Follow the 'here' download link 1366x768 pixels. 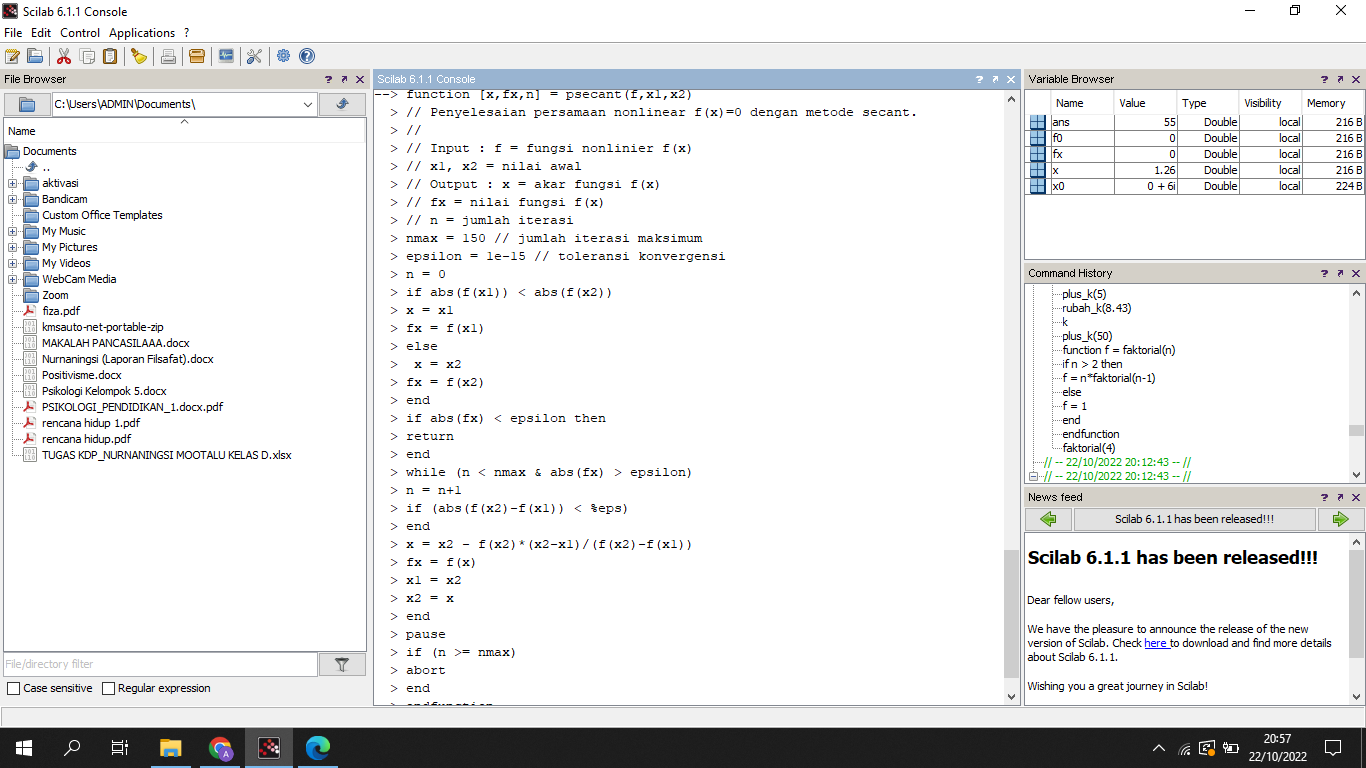pyautogui.click(x=1156, y=643)
